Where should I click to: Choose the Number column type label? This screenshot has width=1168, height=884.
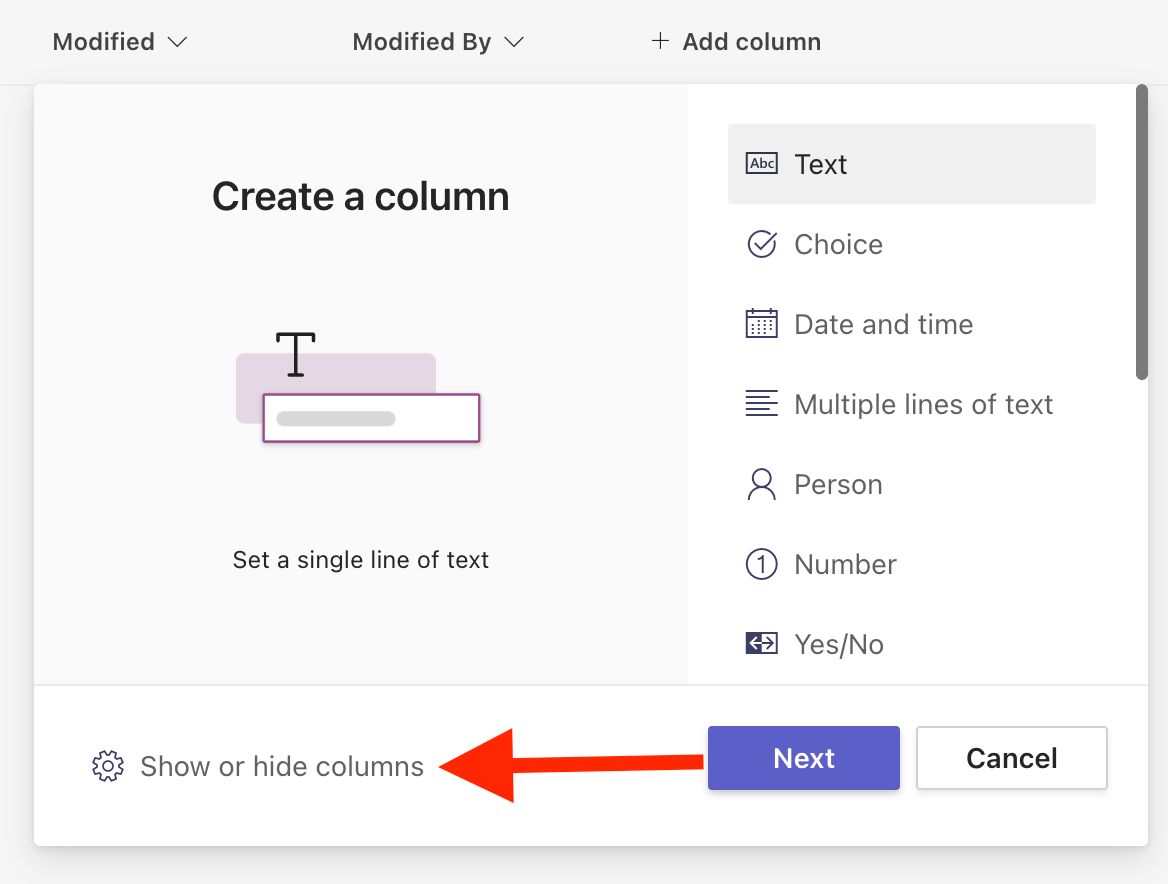(845, 564)
